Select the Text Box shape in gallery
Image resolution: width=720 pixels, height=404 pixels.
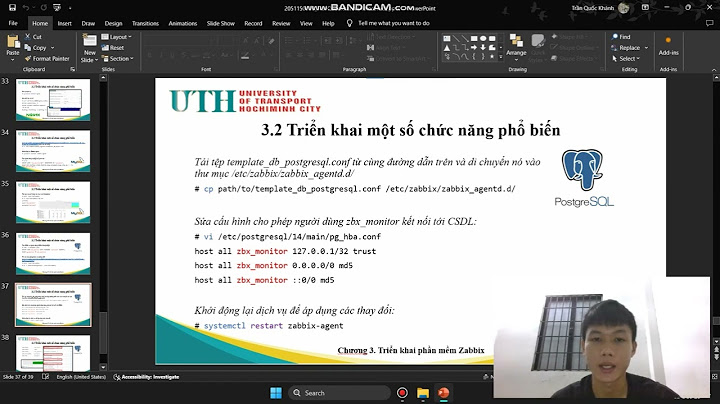click(x=446, y=39)
